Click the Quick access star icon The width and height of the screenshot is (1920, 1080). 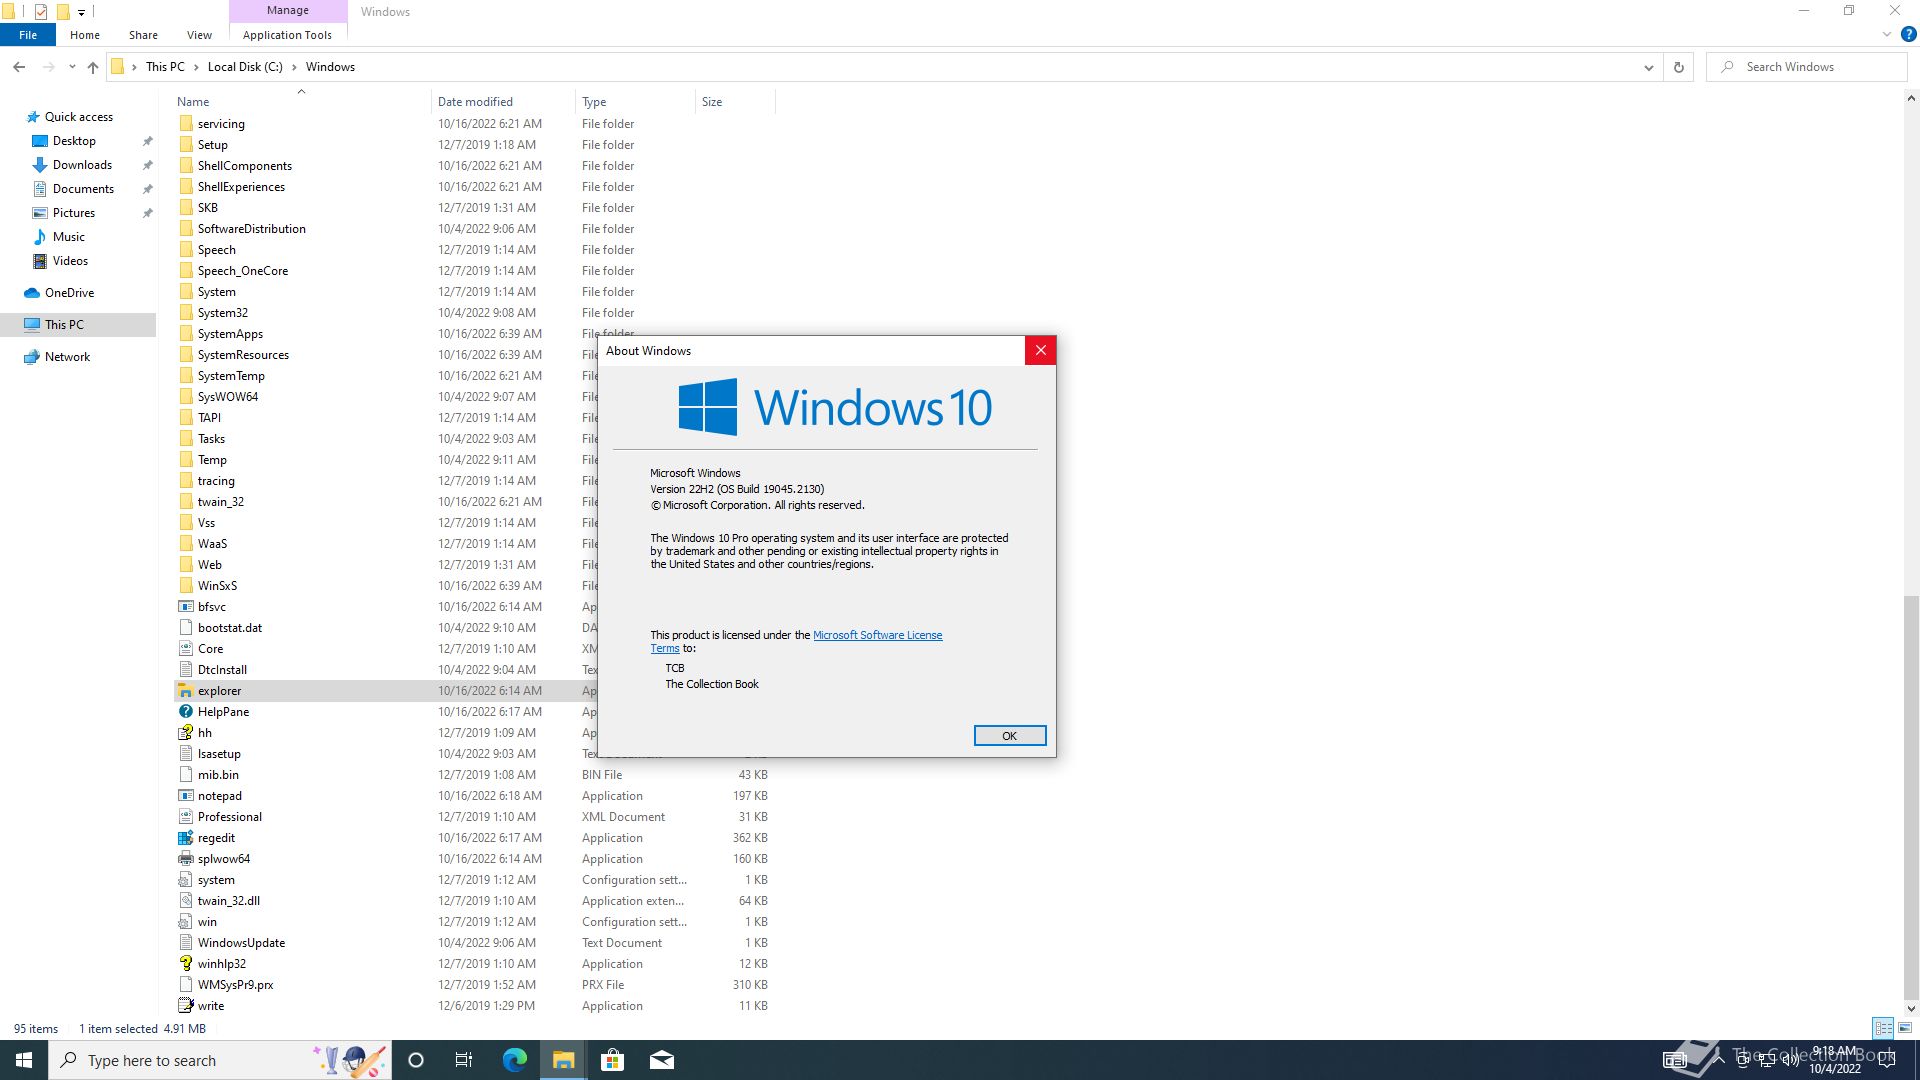coord(33,117)
